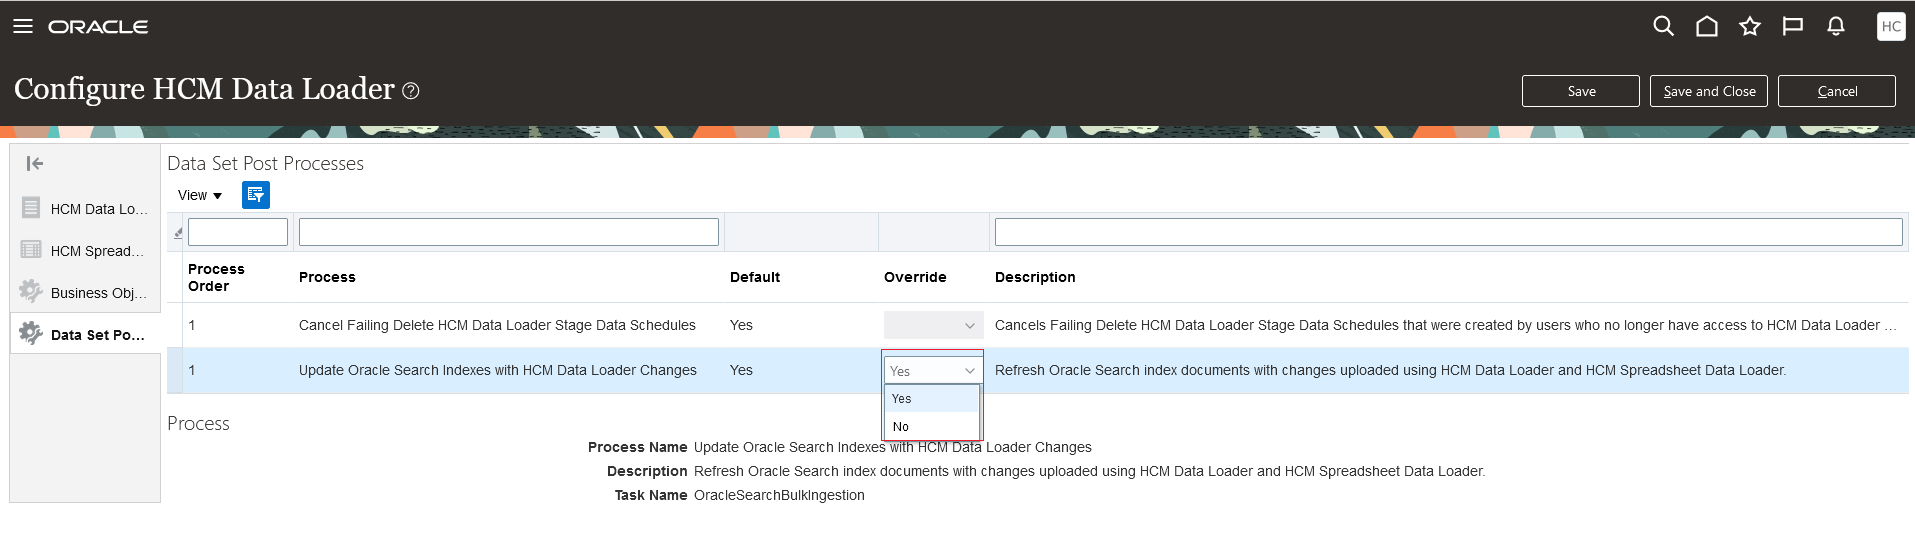
Task: Click Refresh Oracle Search index description cell
Action: click(x=1390, y=370)
